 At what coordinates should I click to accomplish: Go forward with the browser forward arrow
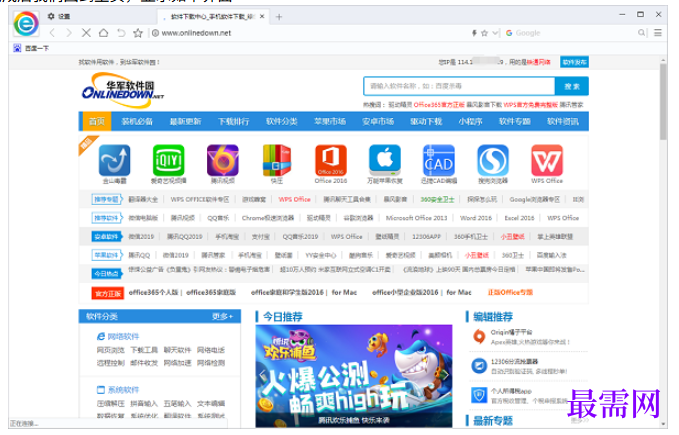[x=68, y=33]
